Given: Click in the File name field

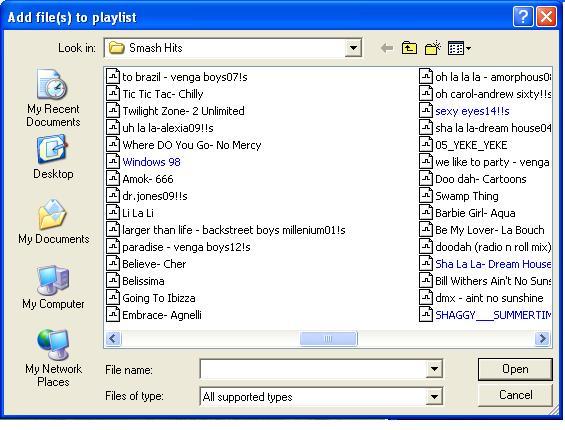Looking at the screenshot, I should (x=313, y=369).
